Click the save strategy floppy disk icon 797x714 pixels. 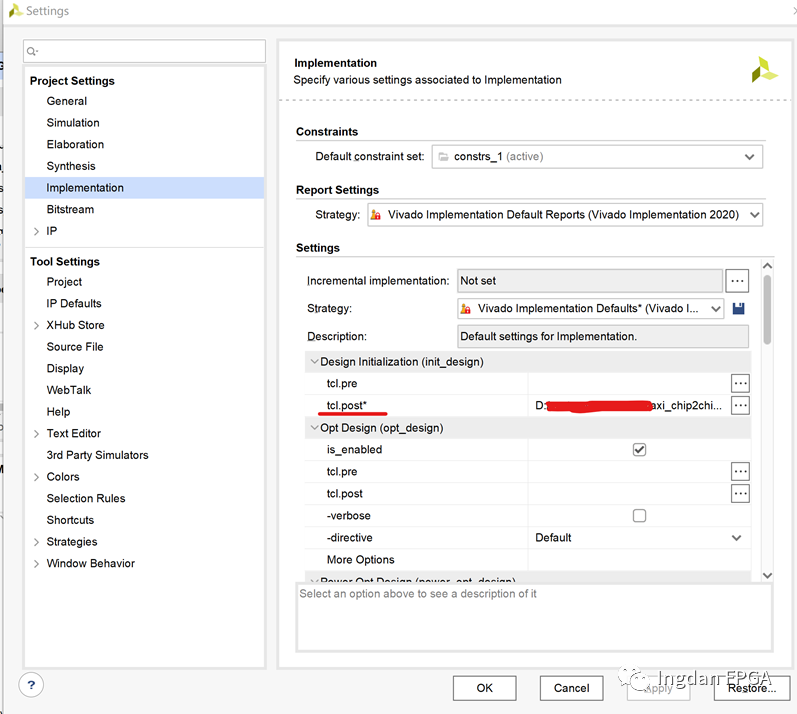tap(739, 309)
